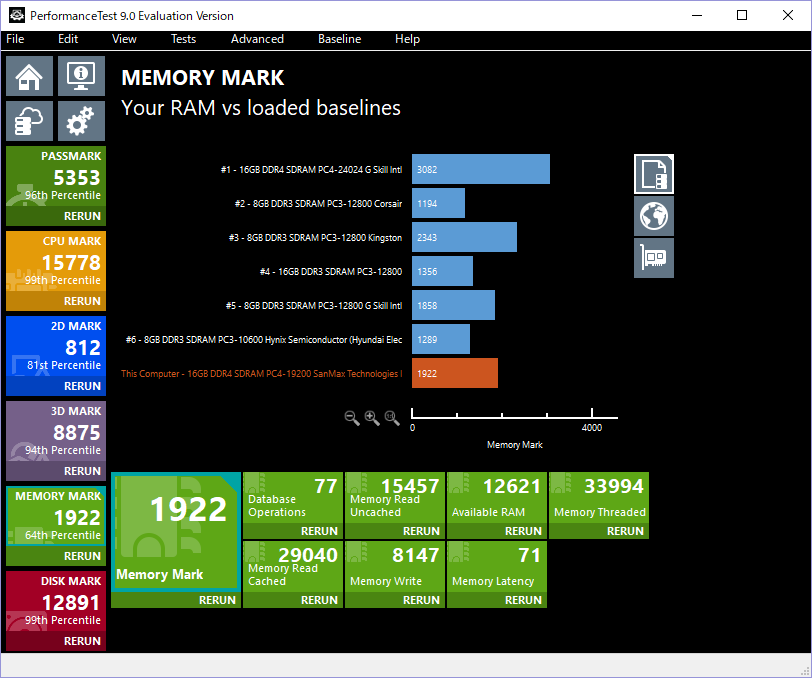Maximize the PerformanceTest window
Image resolution: width=812 pixels, height=678 pixels.
(742, 15)
